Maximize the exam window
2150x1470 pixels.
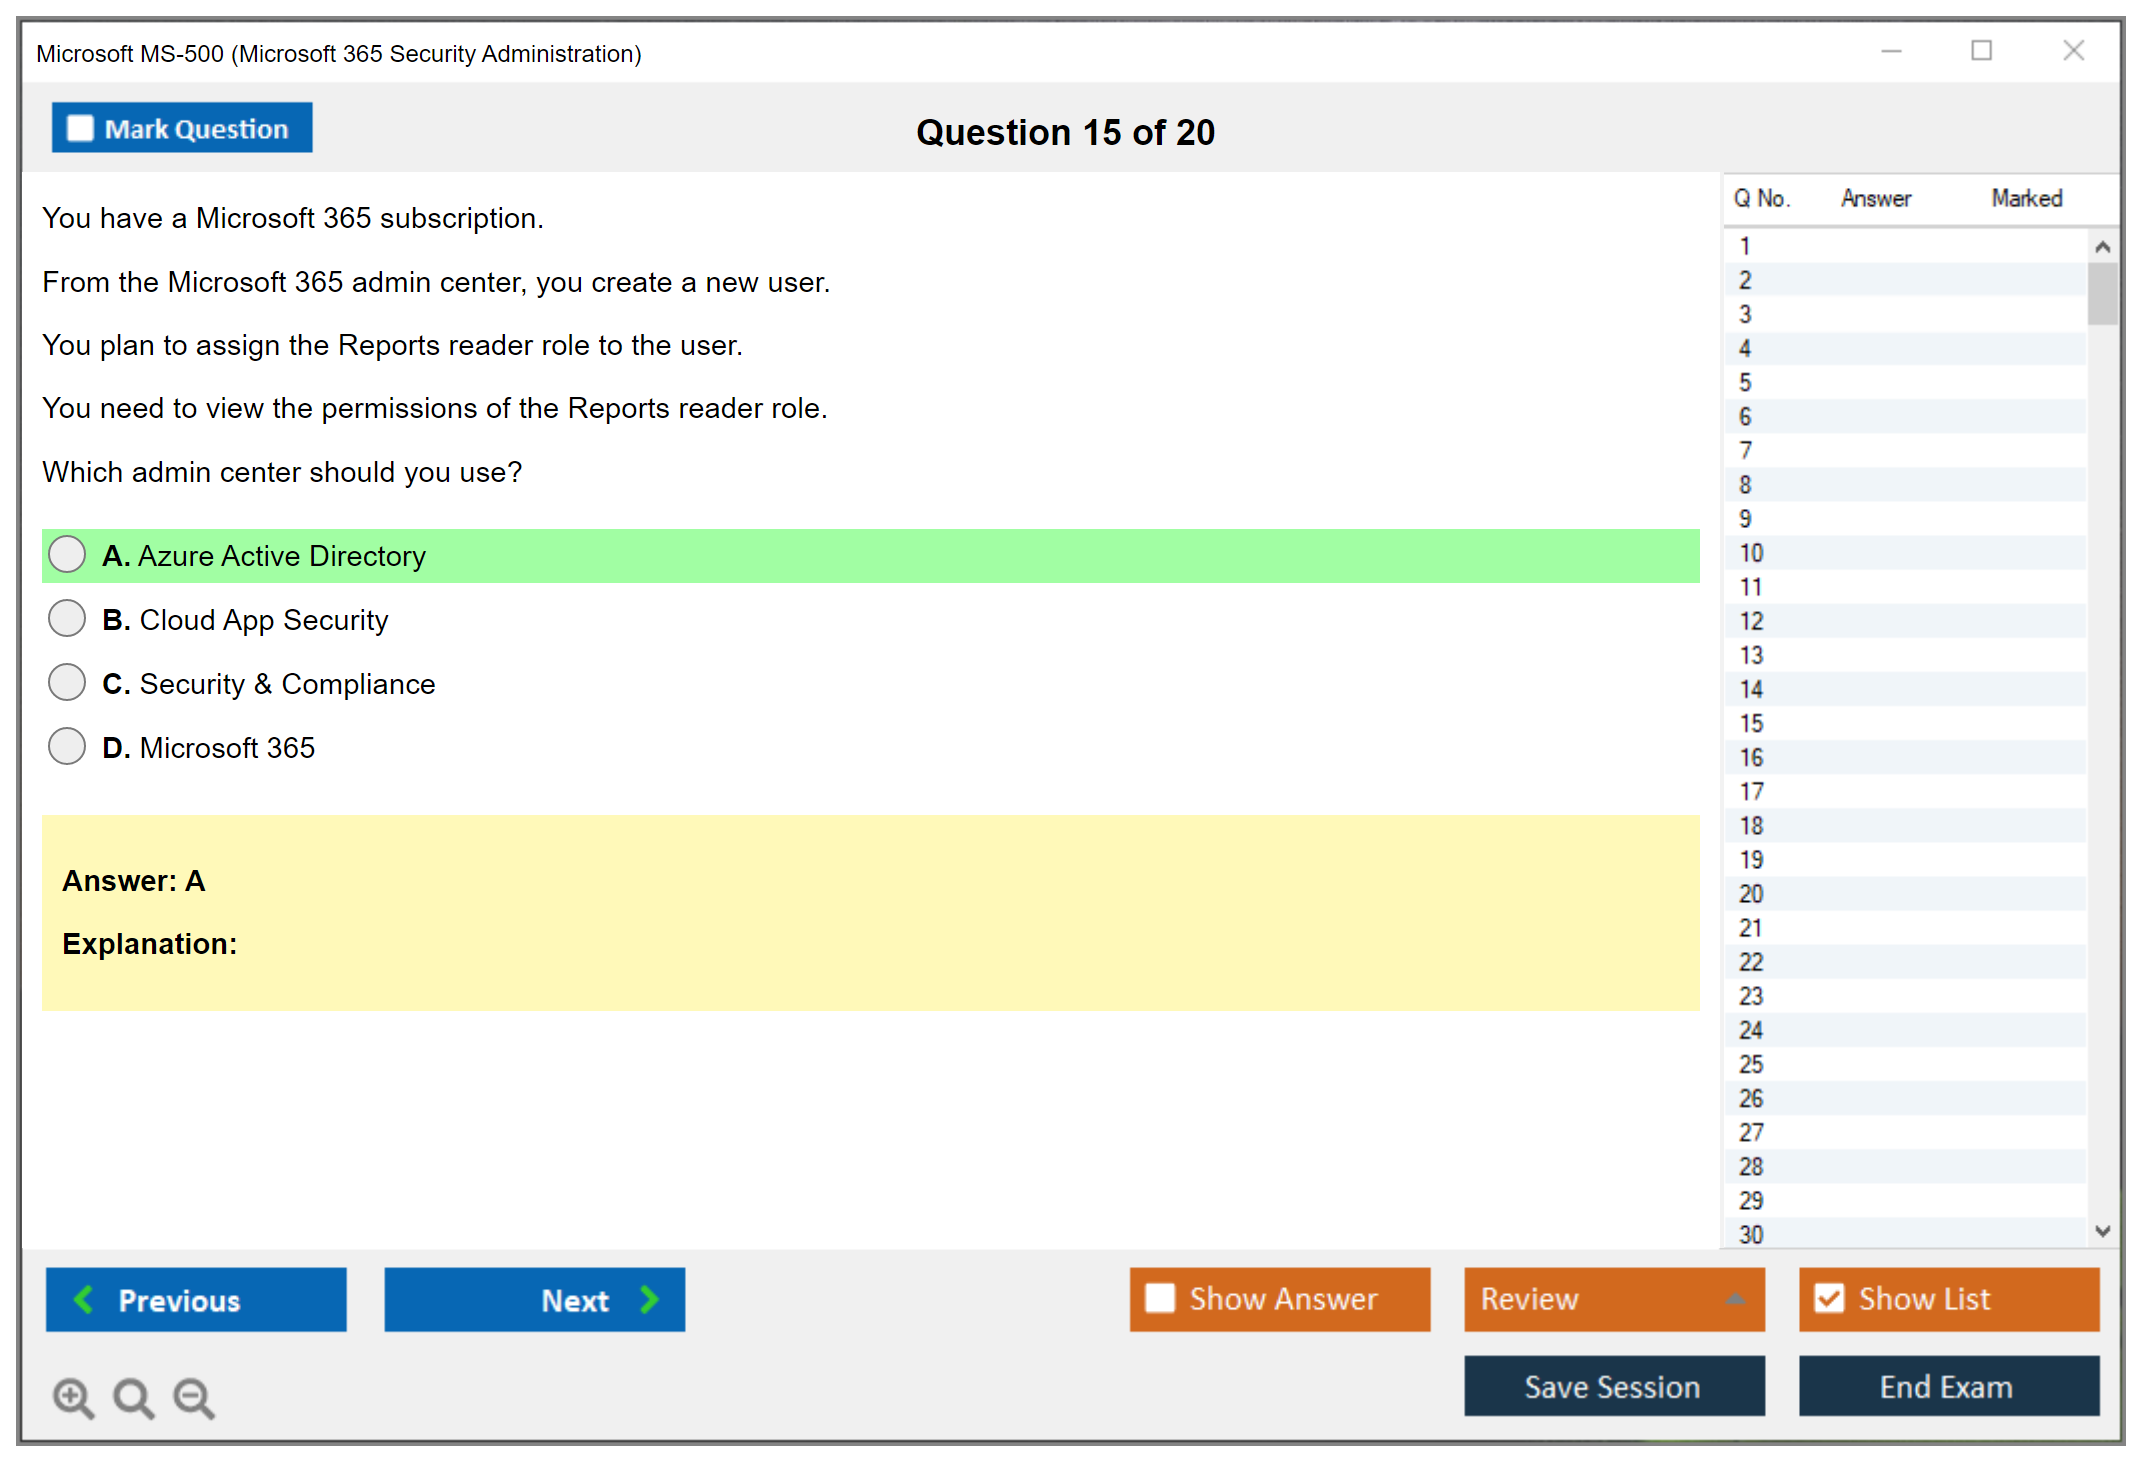[x=1981, y=51]
